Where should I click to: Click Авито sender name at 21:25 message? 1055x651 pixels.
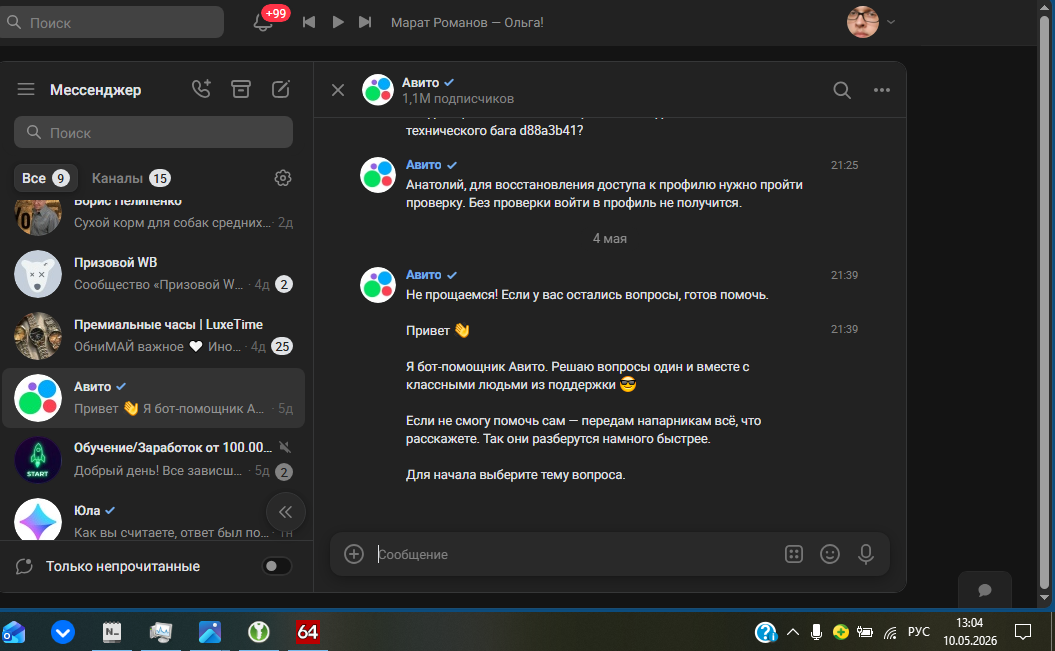(423, 165)
